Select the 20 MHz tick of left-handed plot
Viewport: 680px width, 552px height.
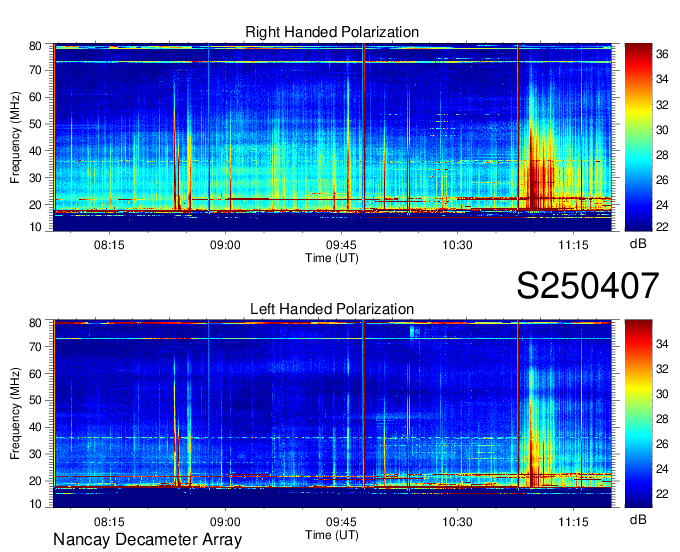click(x=35, y=481)
